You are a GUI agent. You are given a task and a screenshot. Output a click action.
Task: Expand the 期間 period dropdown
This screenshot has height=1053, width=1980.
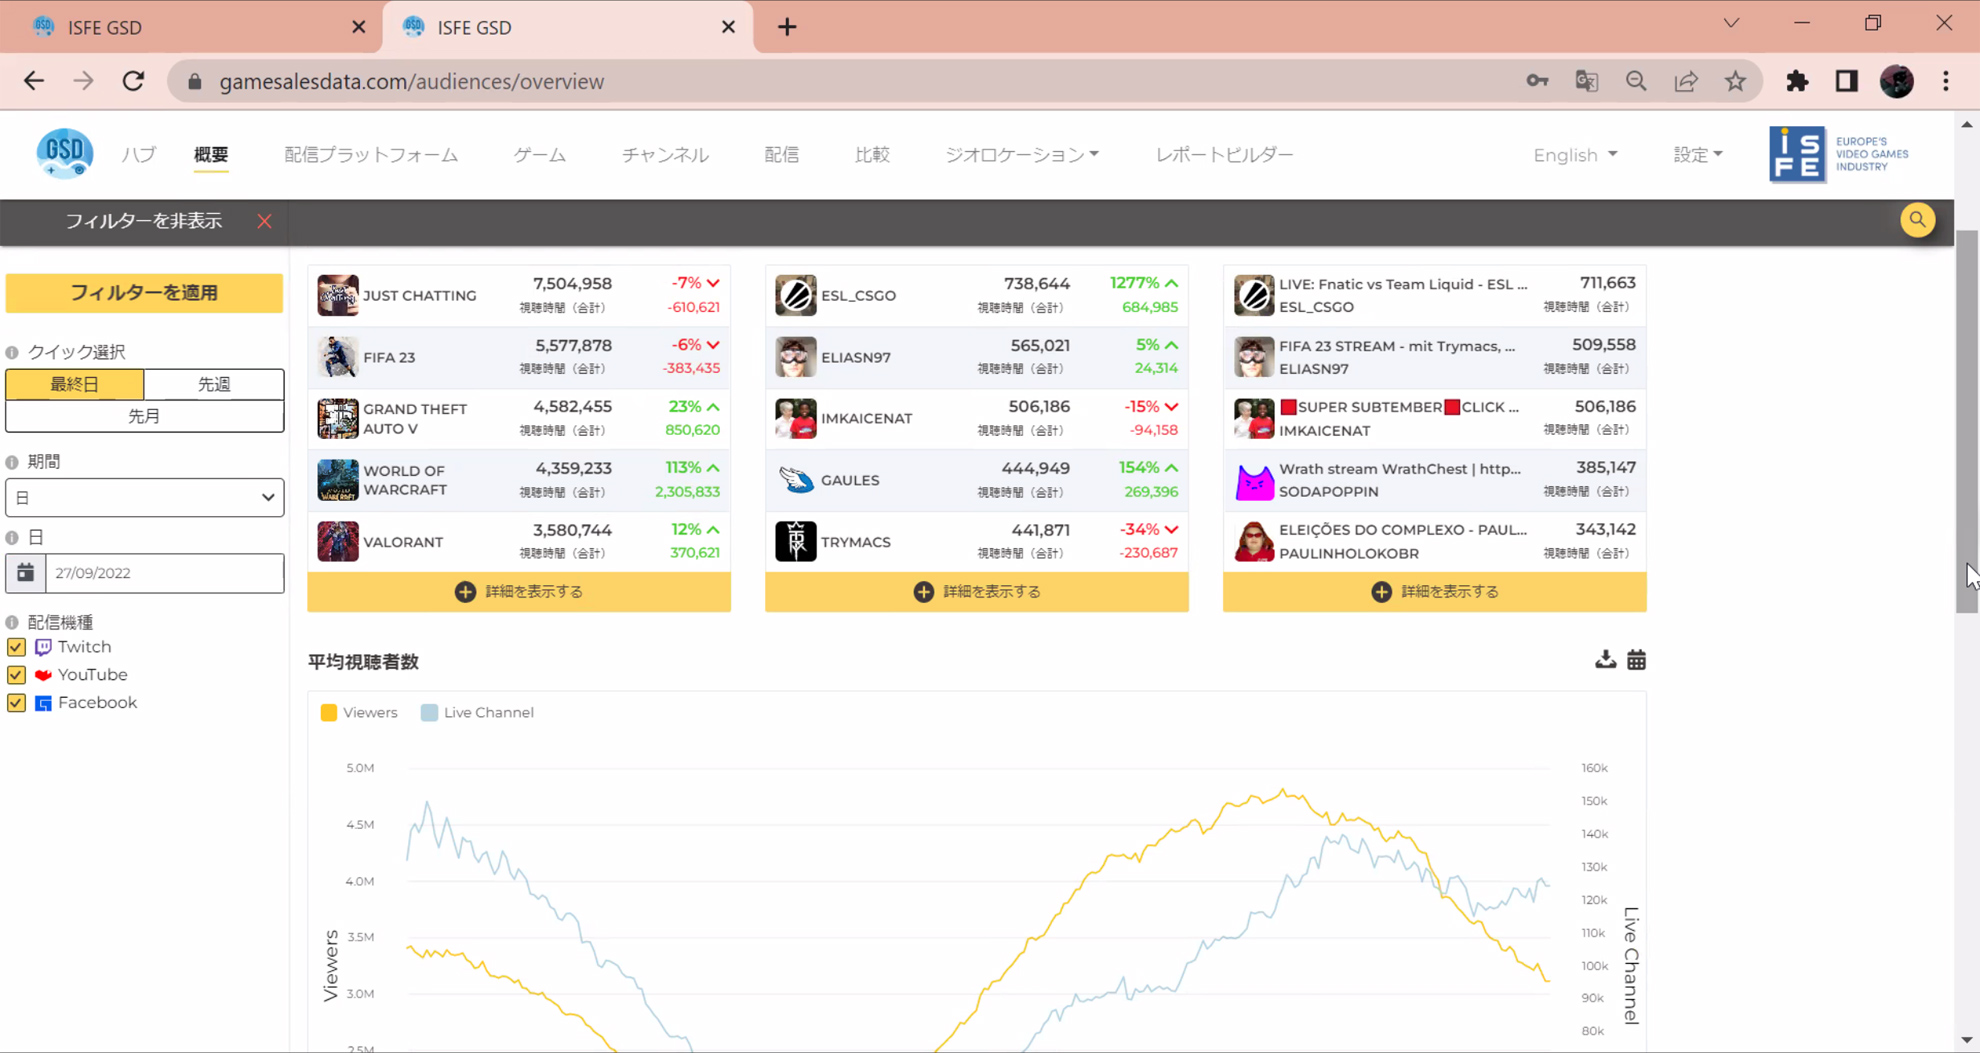click(145, 498)
